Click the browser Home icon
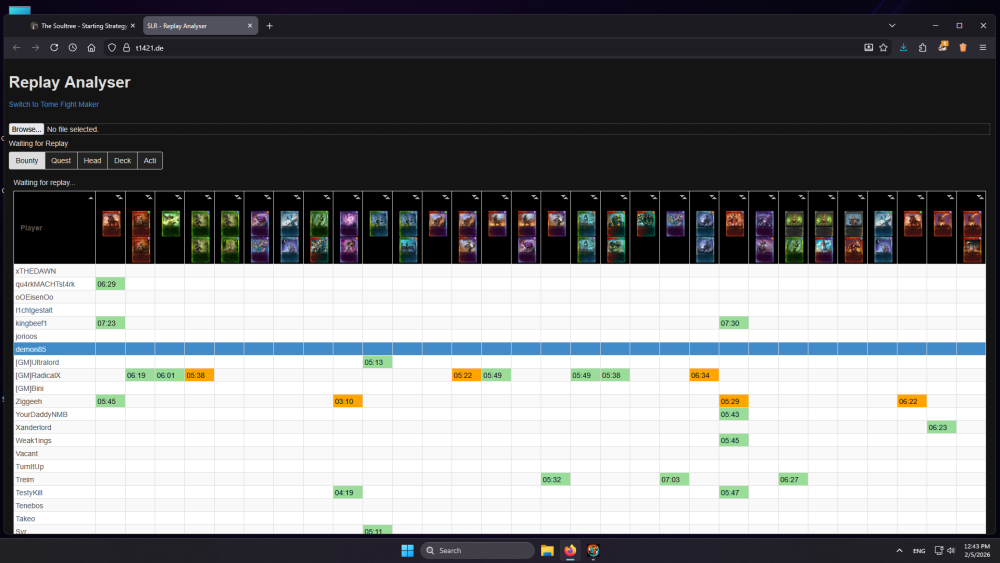 tap(91, 47)
